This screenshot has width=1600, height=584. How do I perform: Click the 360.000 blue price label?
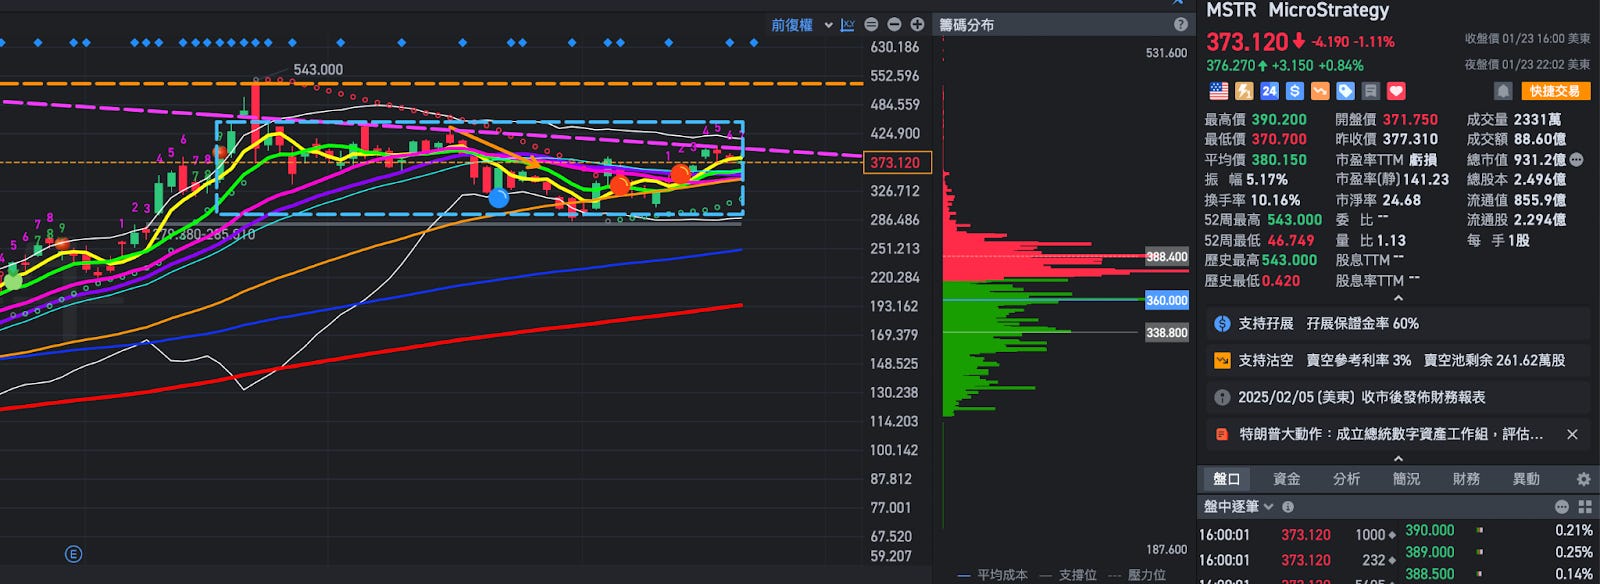click(1167, 300)
